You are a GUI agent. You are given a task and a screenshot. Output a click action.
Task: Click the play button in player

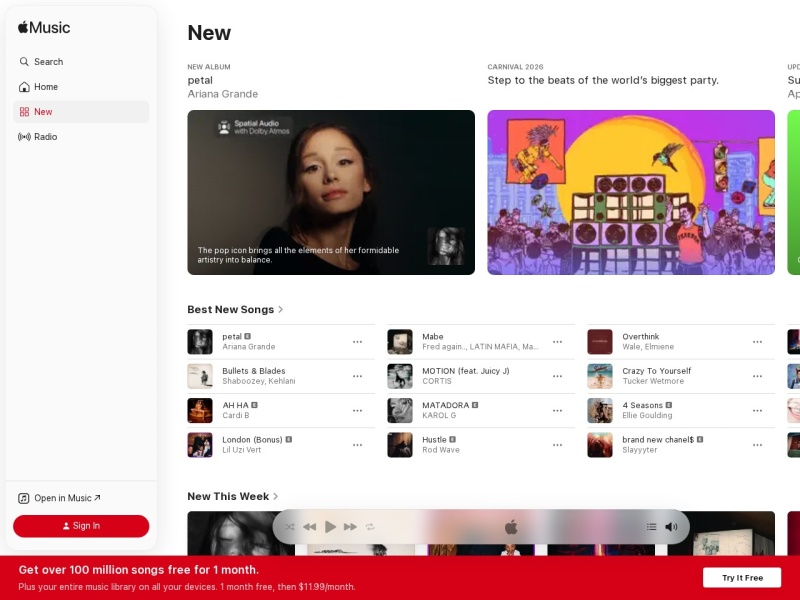(x=330, y=527)
